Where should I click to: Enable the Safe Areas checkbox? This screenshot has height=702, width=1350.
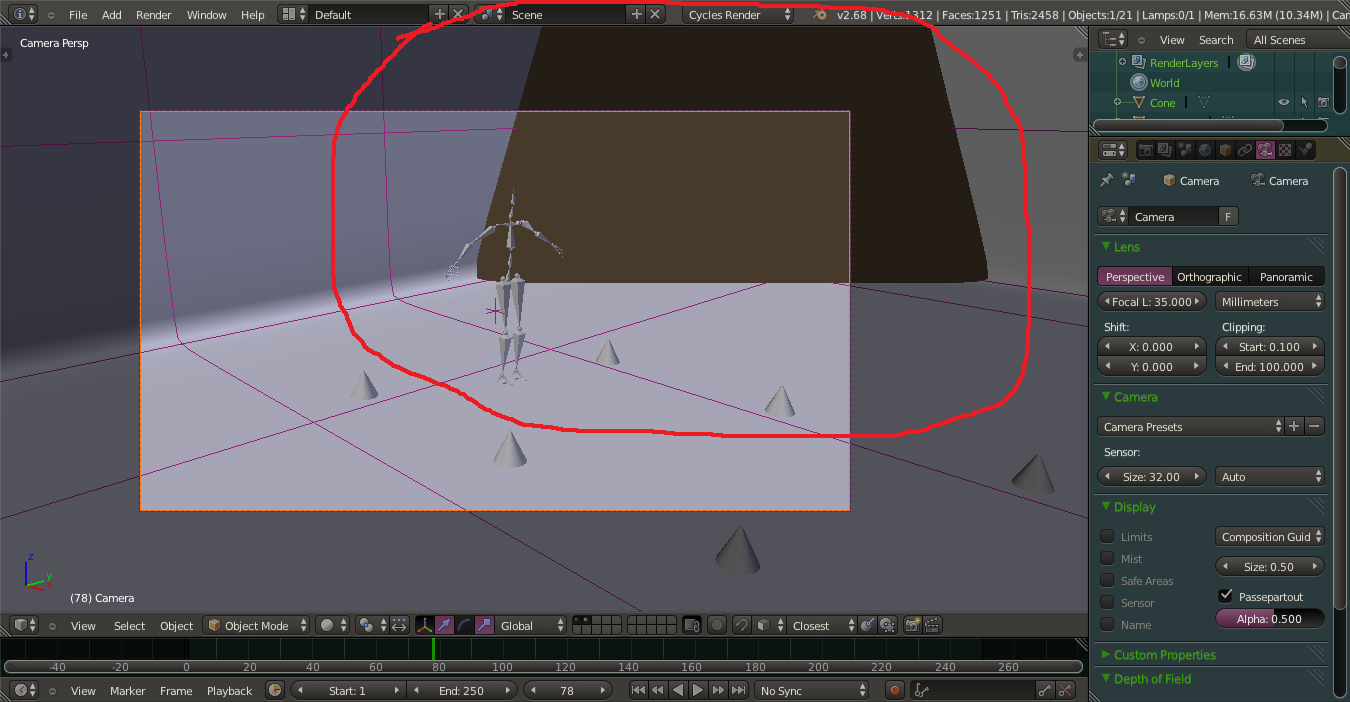(1107, 580)
